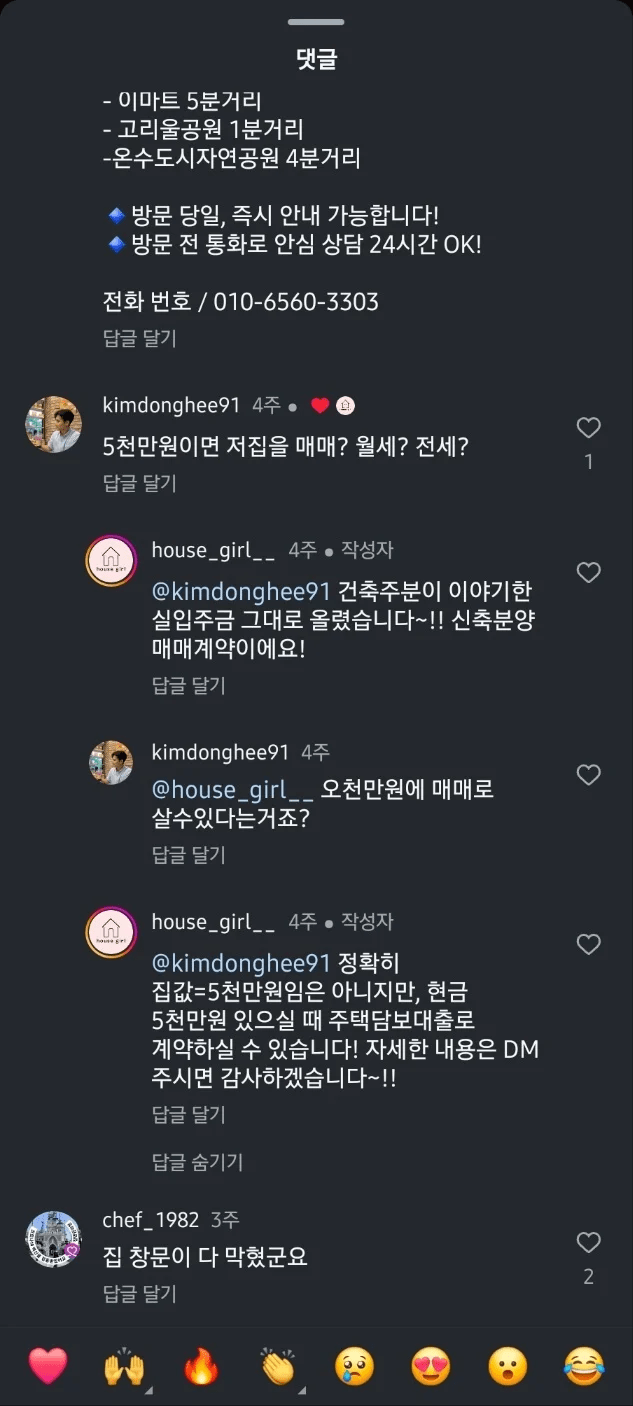Viewport: 633px width, 1406px height.
Task: Send the crying face emoji
Action: pos(355,1366)
